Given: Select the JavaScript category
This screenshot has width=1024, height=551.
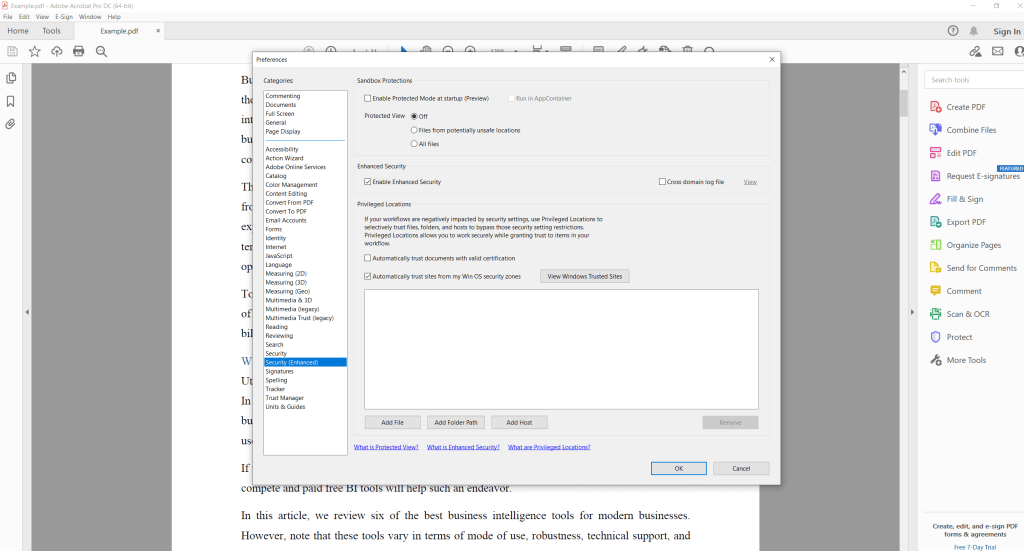Looking at the screenshot, I should pos(279,256).
